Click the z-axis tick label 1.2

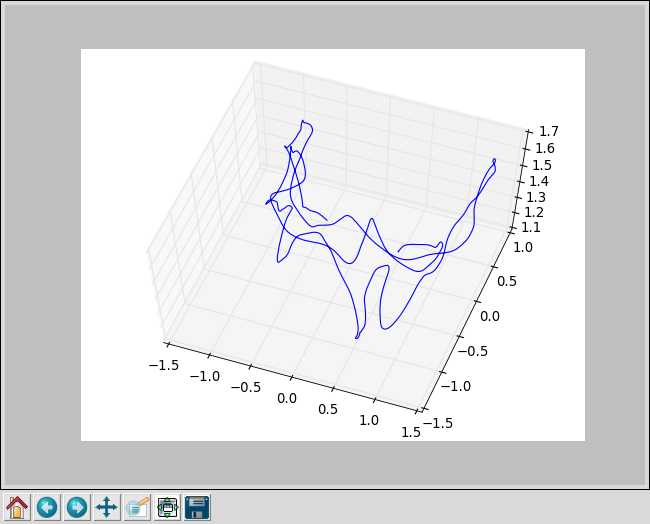(534, 212)
